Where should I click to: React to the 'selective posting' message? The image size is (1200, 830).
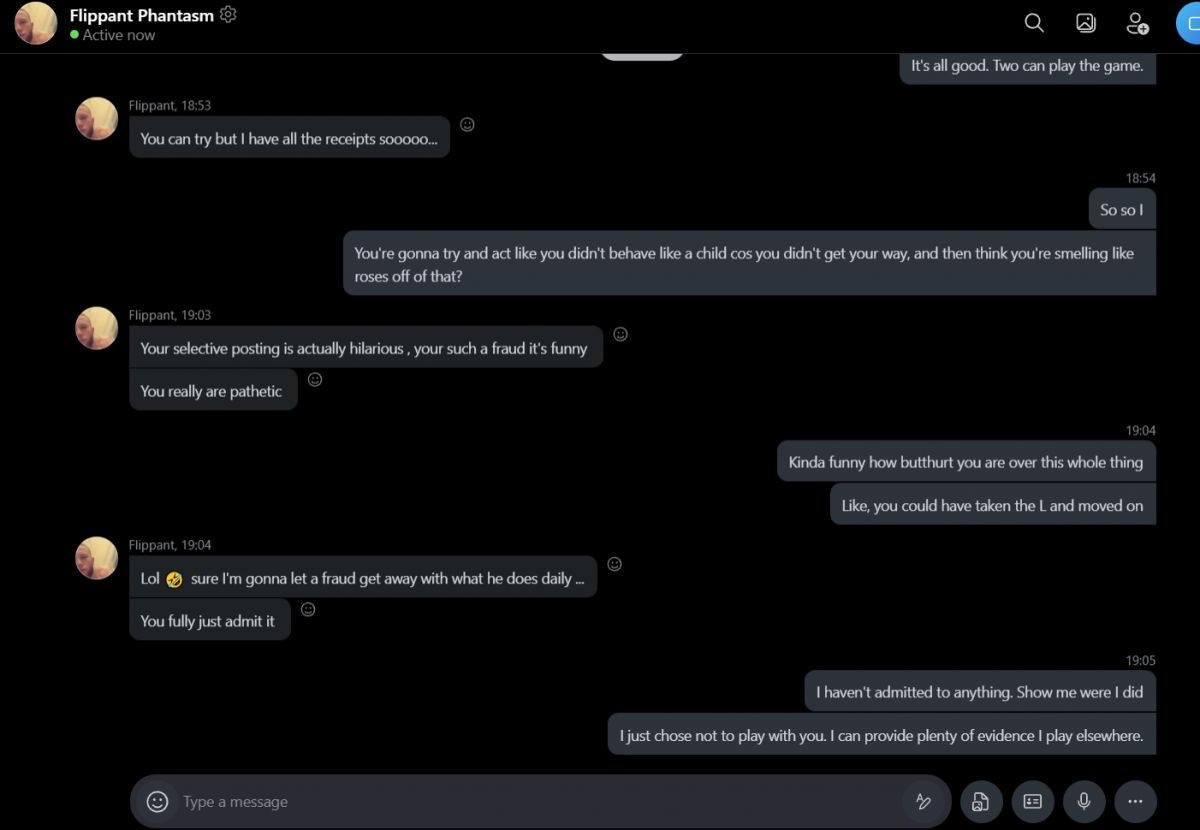tap(620, 334)
